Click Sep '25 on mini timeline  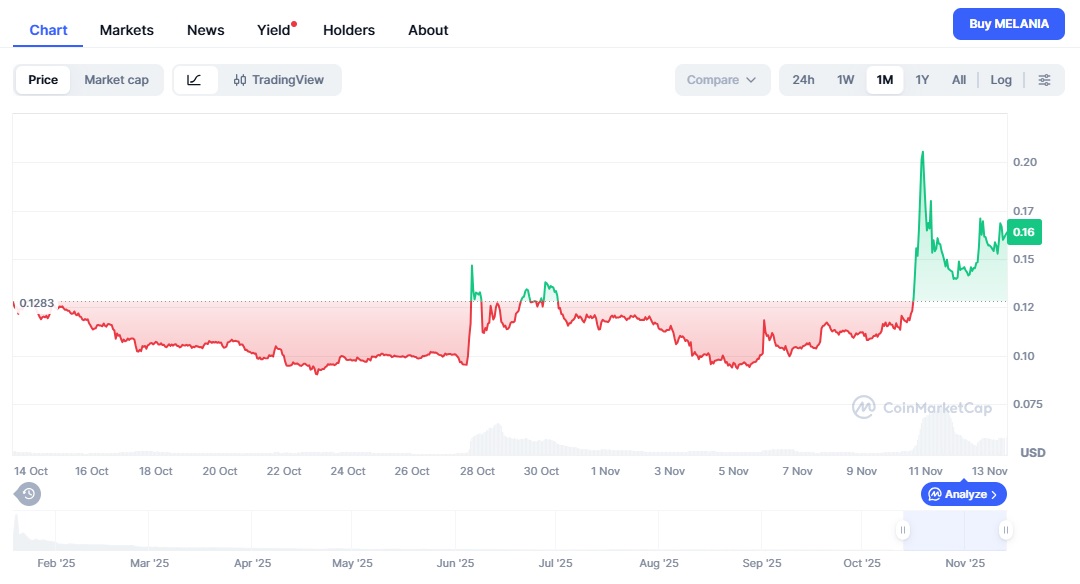pyautogui.click(x=762, y=563)
